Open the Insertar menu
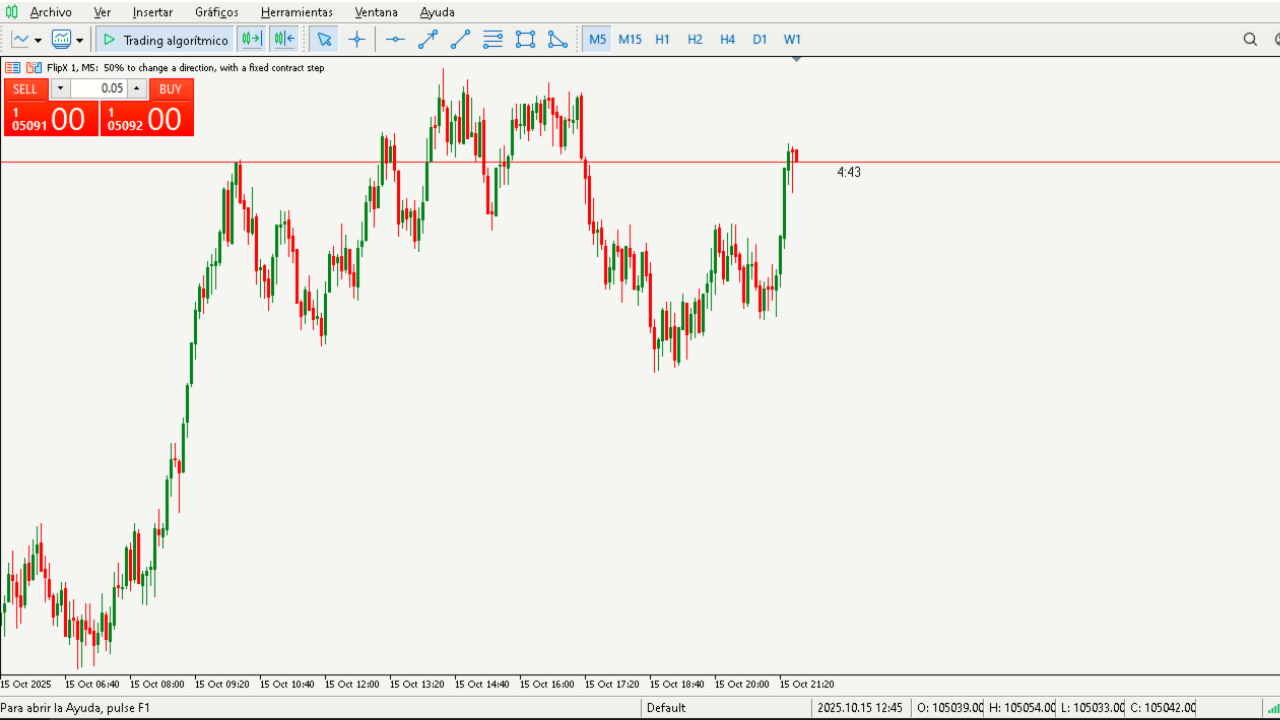 (x=152, y=12)
